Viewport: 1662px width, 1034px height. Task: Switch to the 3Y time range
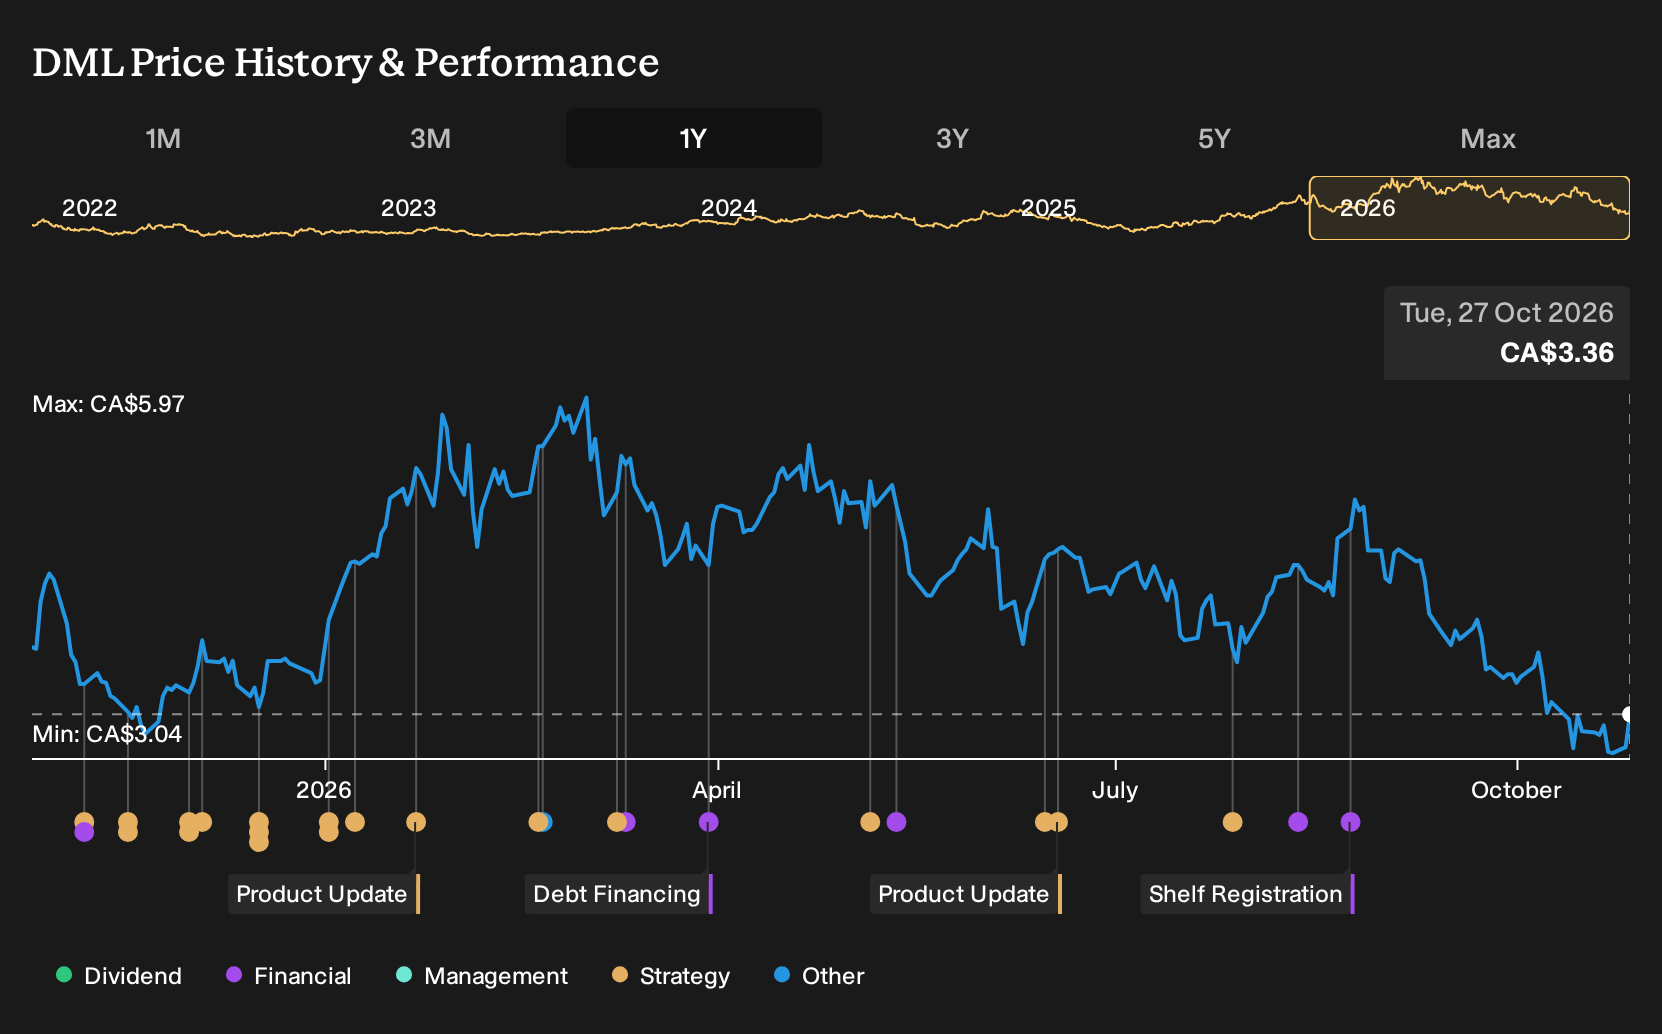(x=952, y=139)
